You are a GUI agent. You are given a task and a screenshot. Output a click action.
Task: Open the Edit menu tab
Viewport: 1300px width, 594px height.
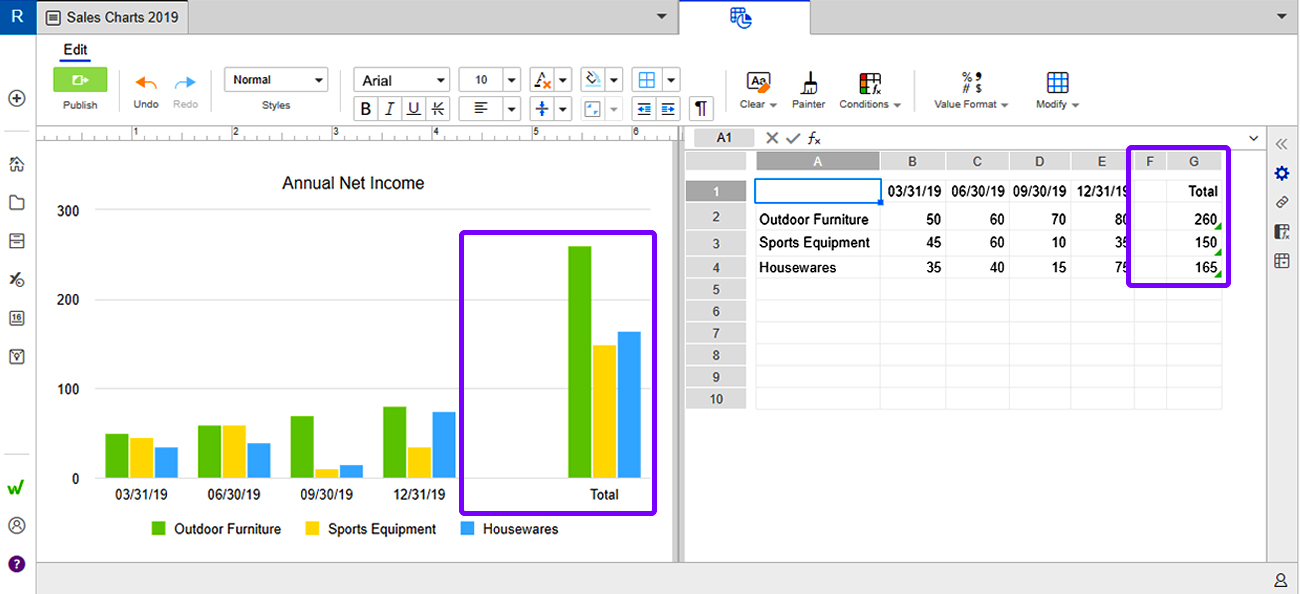75,50
